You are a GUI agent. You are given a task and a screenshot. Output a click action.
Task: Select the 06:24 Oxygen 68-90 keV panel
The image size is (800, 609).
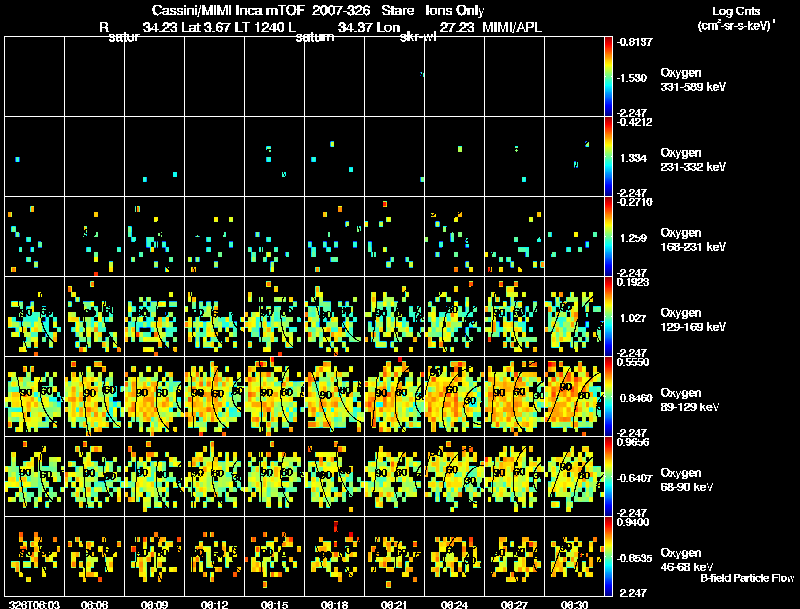[455, 476]
